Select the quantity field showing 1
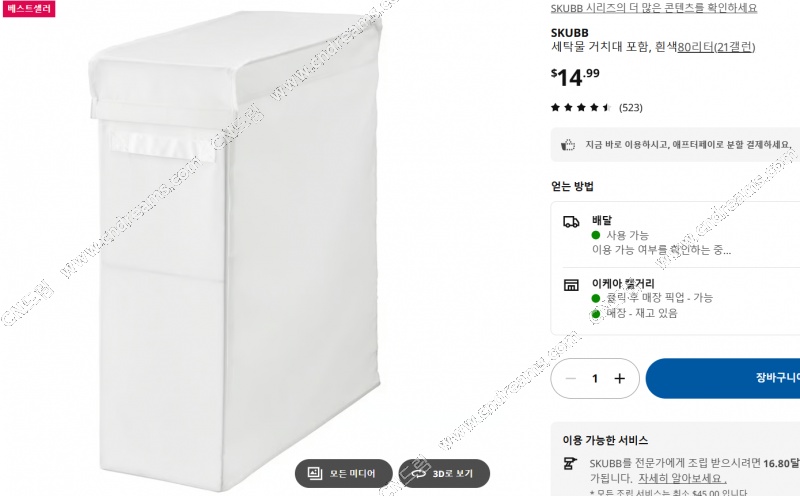 [x=595, y=378]
